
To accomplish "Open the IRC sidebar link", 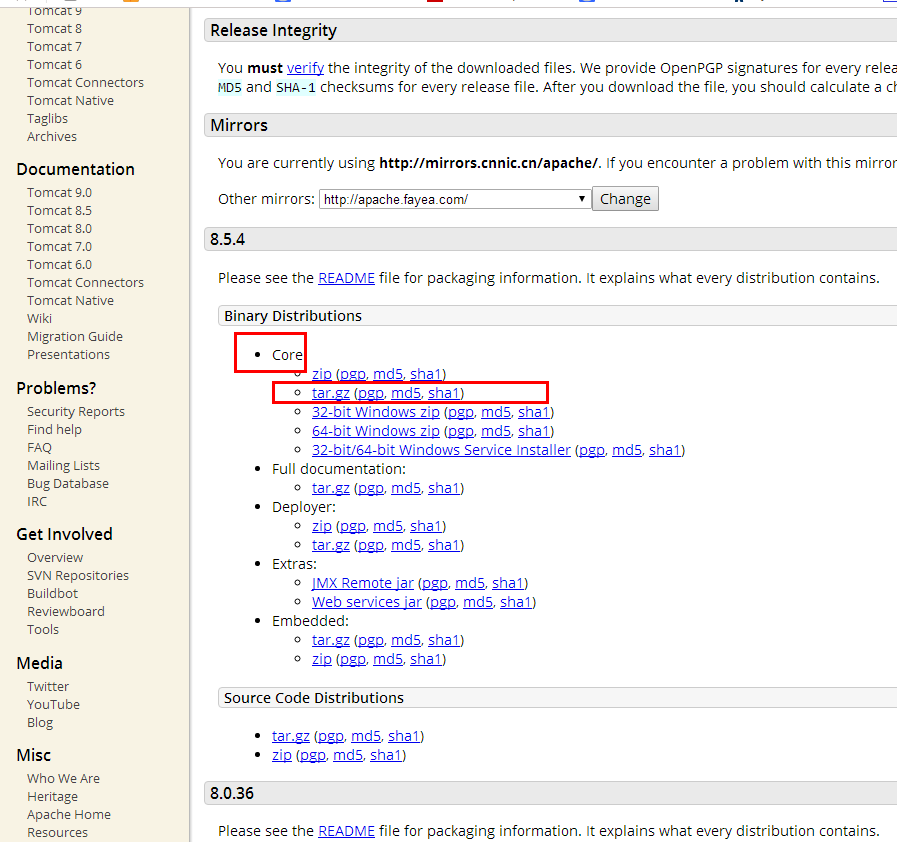I will click(37, 502).
